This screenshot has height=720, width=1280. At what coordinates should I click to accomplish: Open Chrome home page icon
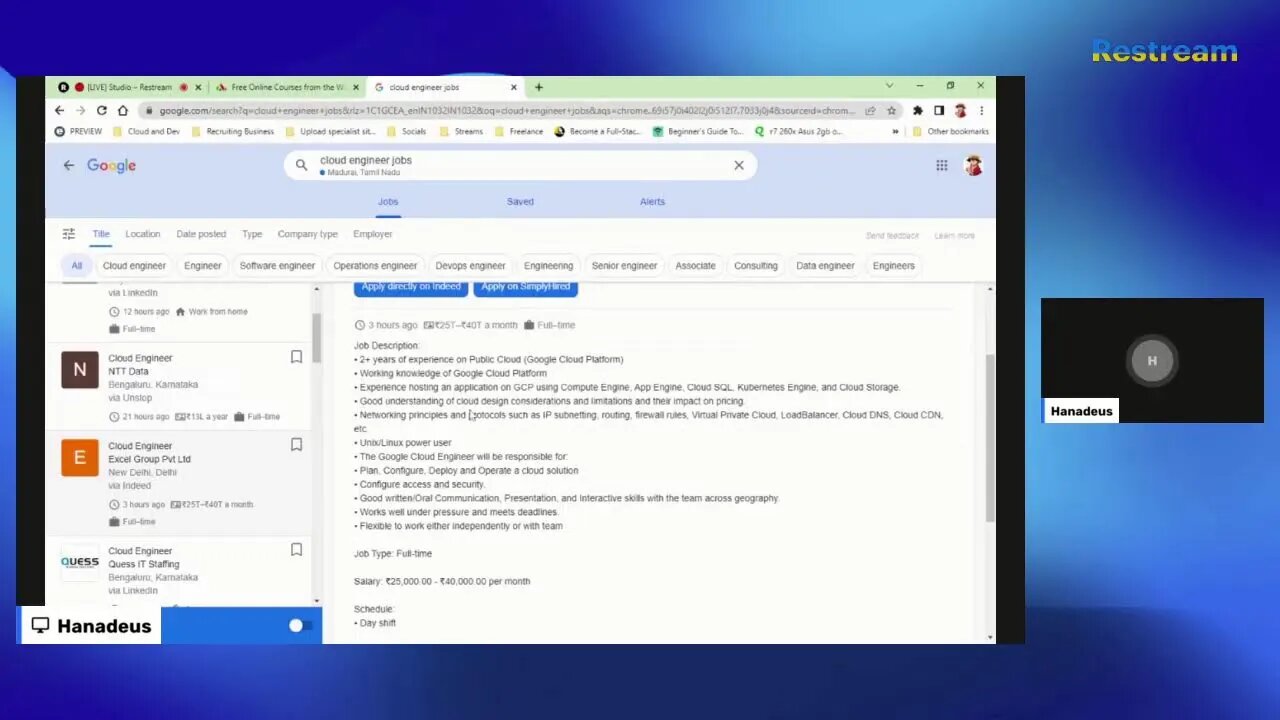[122, 110]
